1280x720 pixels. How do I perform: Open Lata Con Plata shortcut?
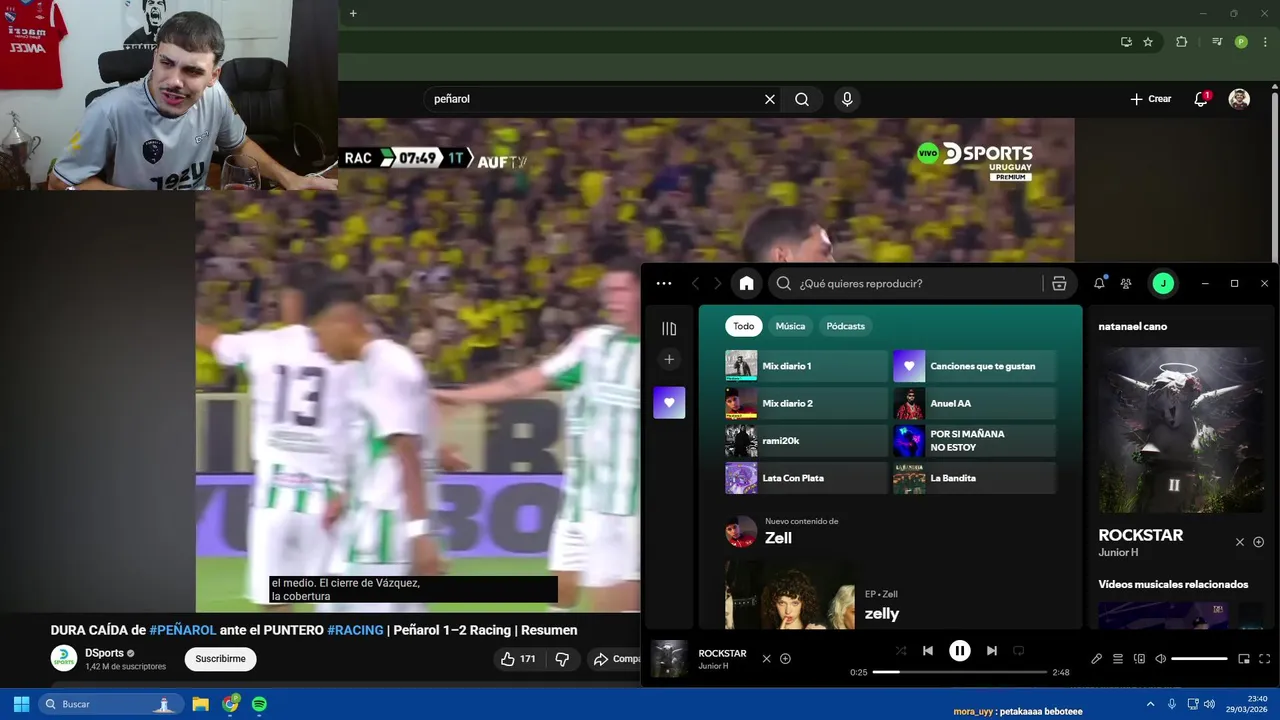pyautogui.click(x=806, y=478)
